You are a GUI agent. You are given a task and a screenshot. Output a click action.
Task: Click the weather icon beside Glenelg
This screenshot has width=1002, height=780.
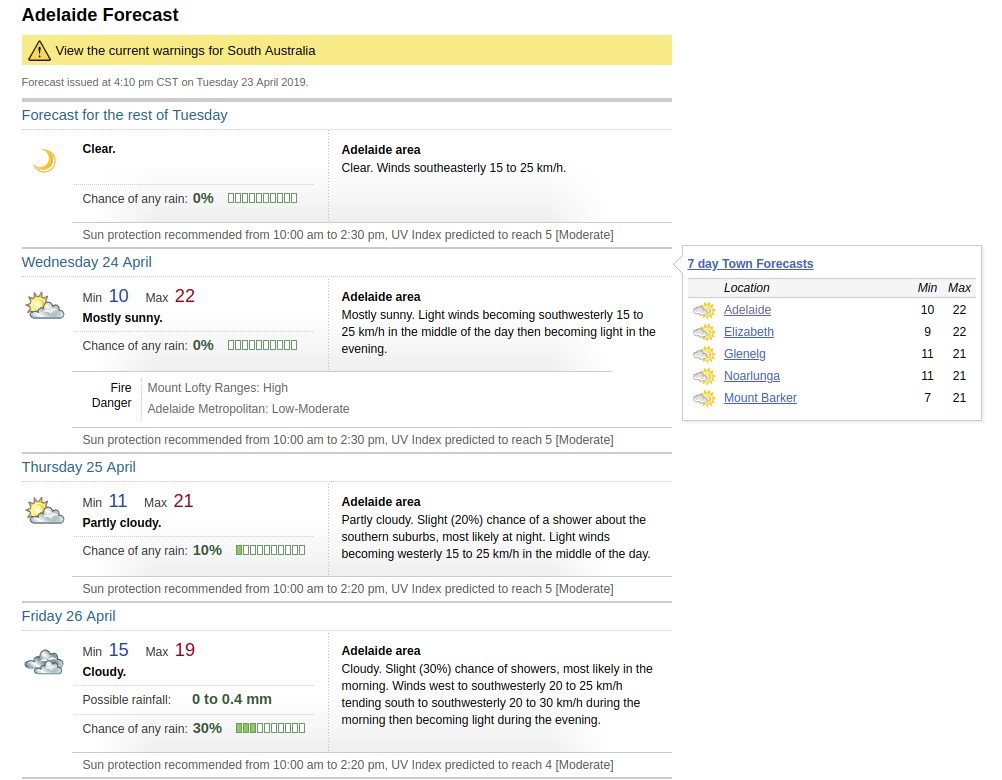click(x=704, y=354)
